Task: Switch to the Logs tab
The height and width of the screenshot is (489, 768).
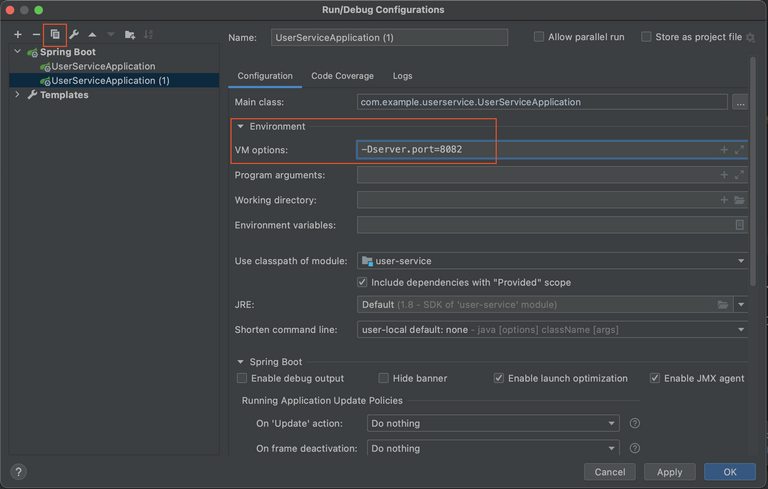Action: coord(402,76)
